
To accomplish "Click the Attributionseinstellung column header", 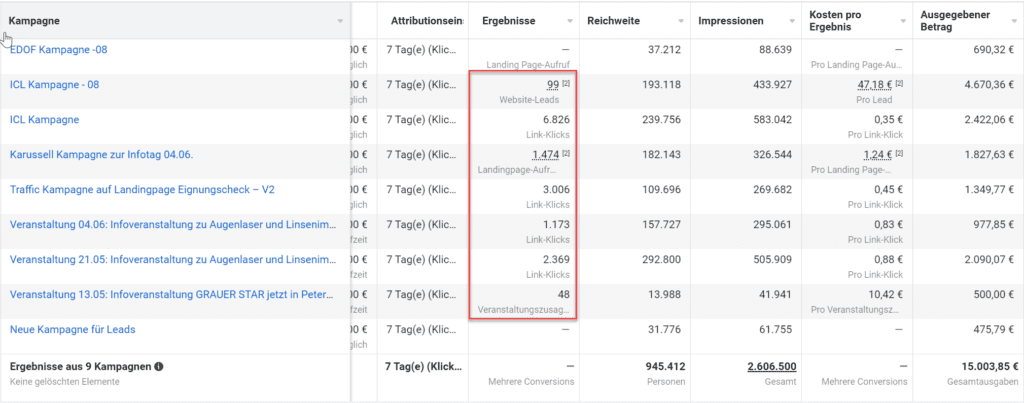I will point(427,21).
